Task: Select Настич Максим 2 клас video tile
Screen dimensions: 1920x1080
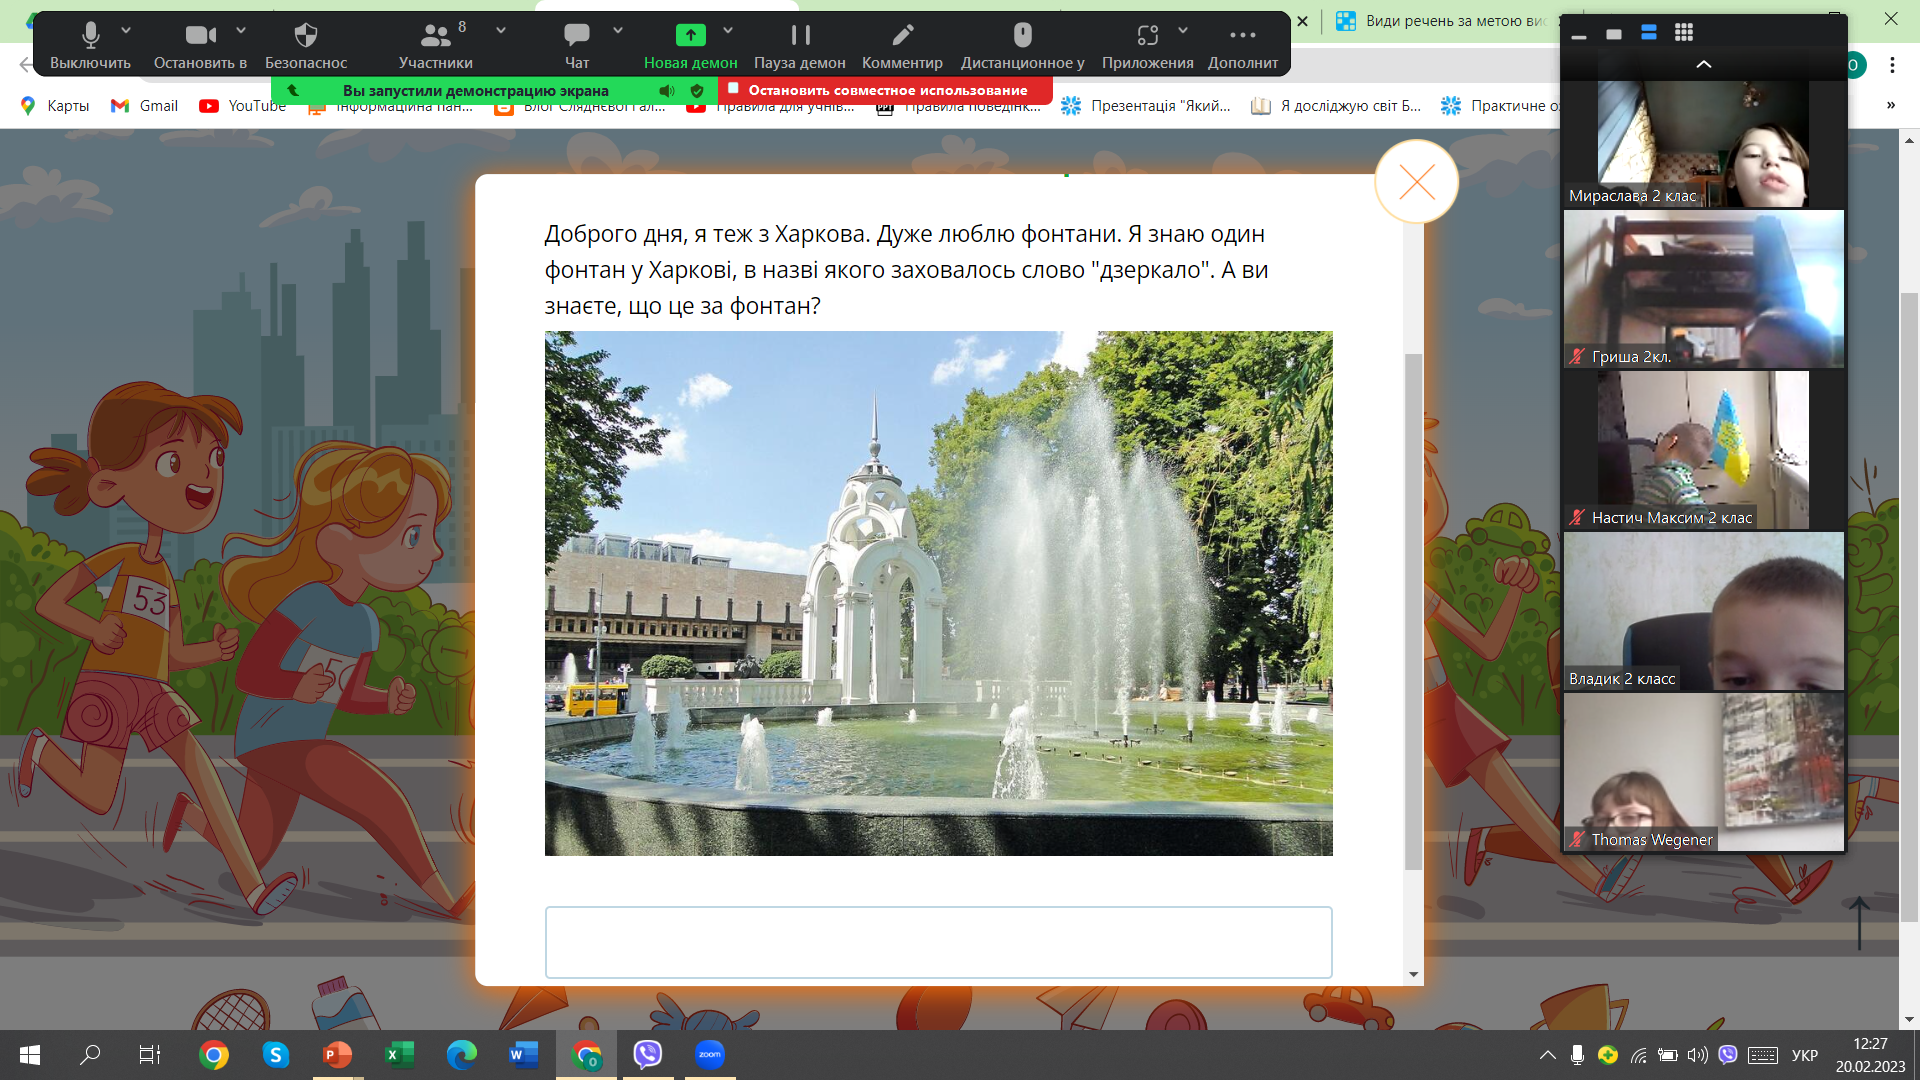Action: (1703, 450)
